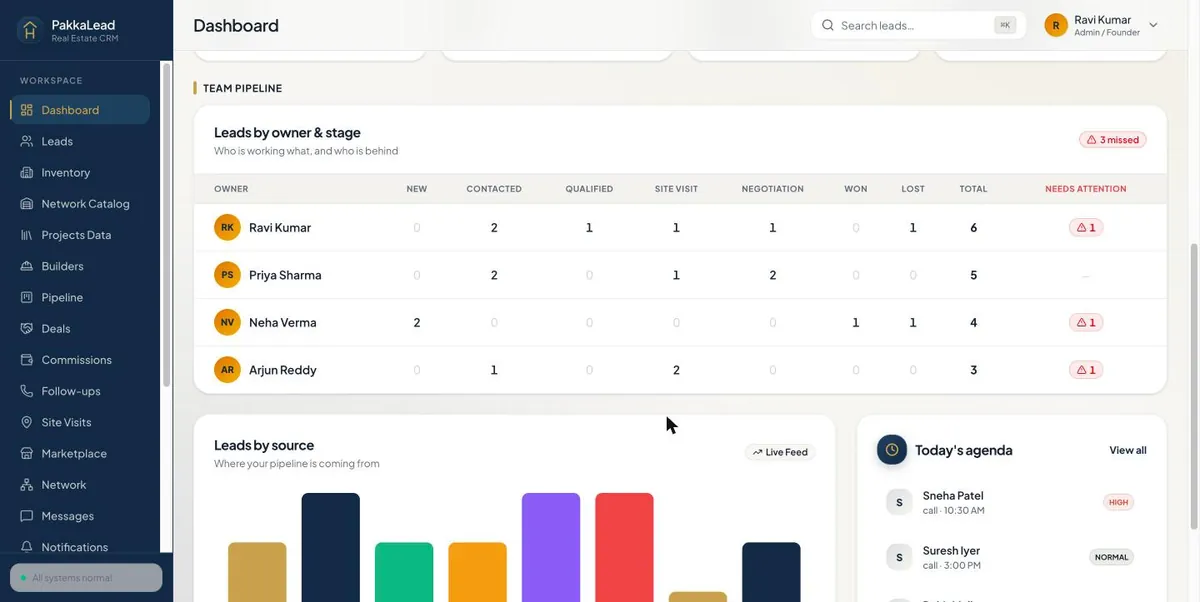Click the Network Catalog icon
Image resolution: width=1200 pixels, height=602 pixels.
click(x=27, y=203)
